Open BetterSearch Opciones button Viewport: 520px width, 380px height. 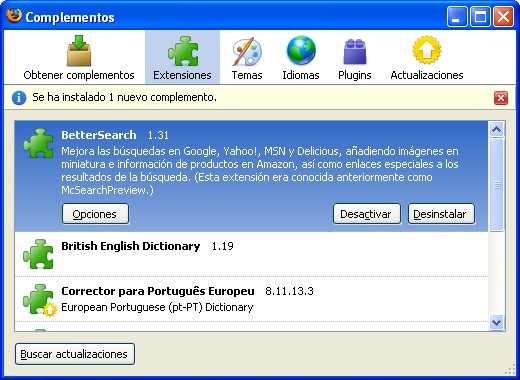coord(95,214)
